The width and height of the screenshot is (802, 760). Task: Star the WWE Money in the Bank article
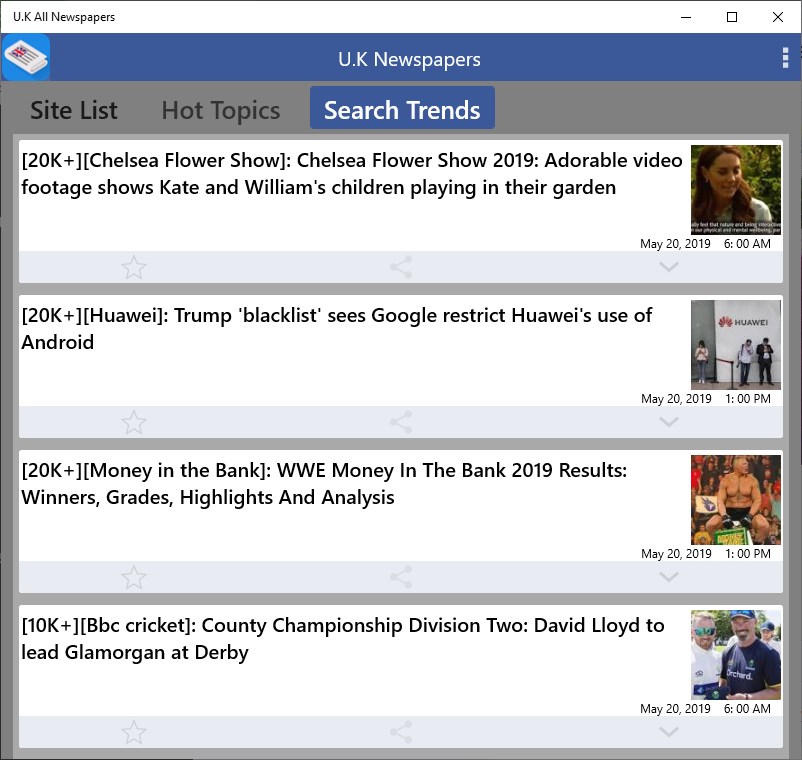[134, 577]
